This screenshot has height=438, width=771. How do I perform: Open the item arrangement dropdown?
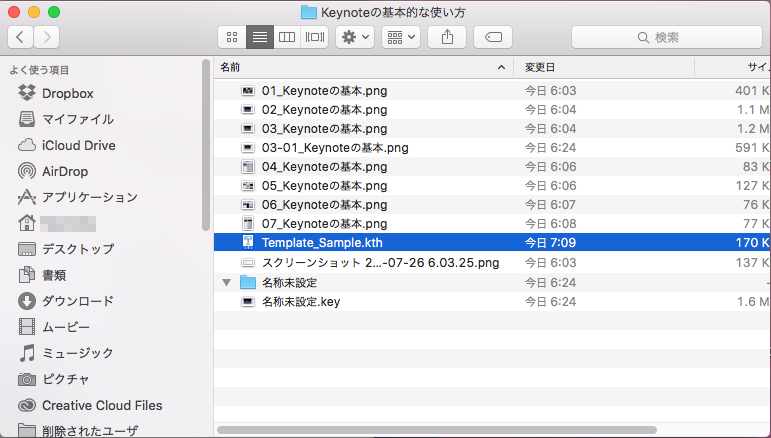point(401,37)
